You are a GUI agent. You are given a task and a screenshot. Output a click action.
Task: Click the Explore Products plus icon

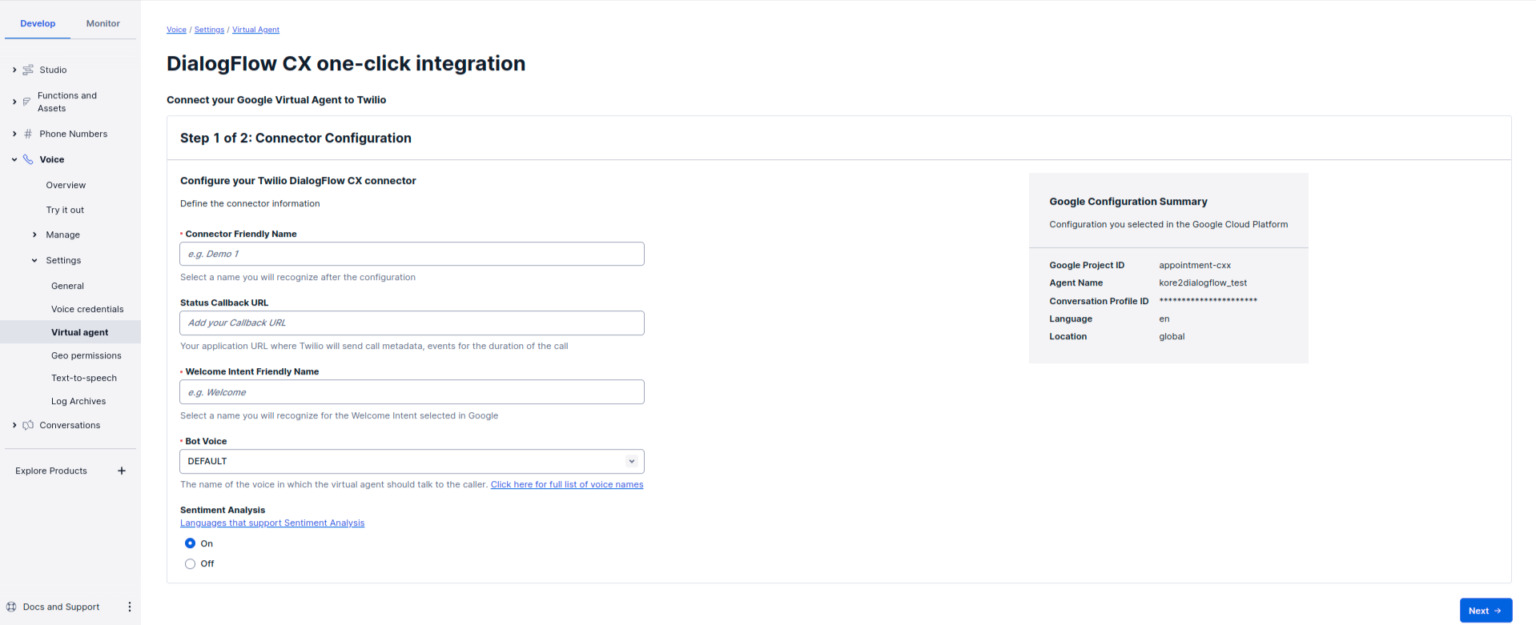click(x=121, y=470)
